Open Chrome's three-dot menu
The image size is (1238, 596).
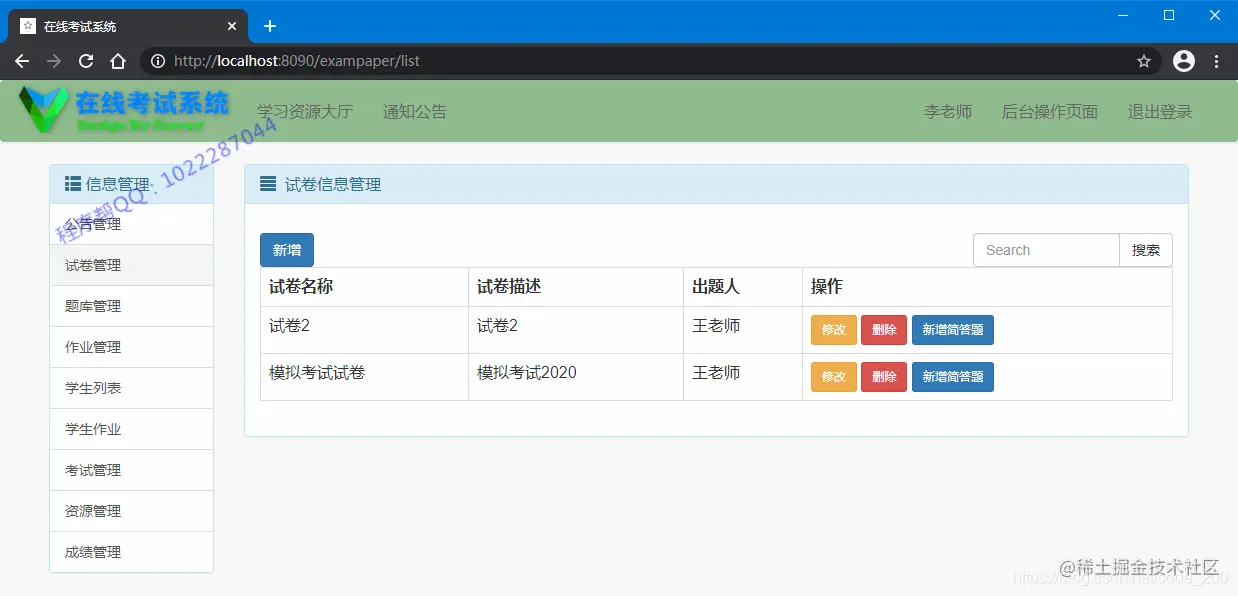pos(1216,60)
